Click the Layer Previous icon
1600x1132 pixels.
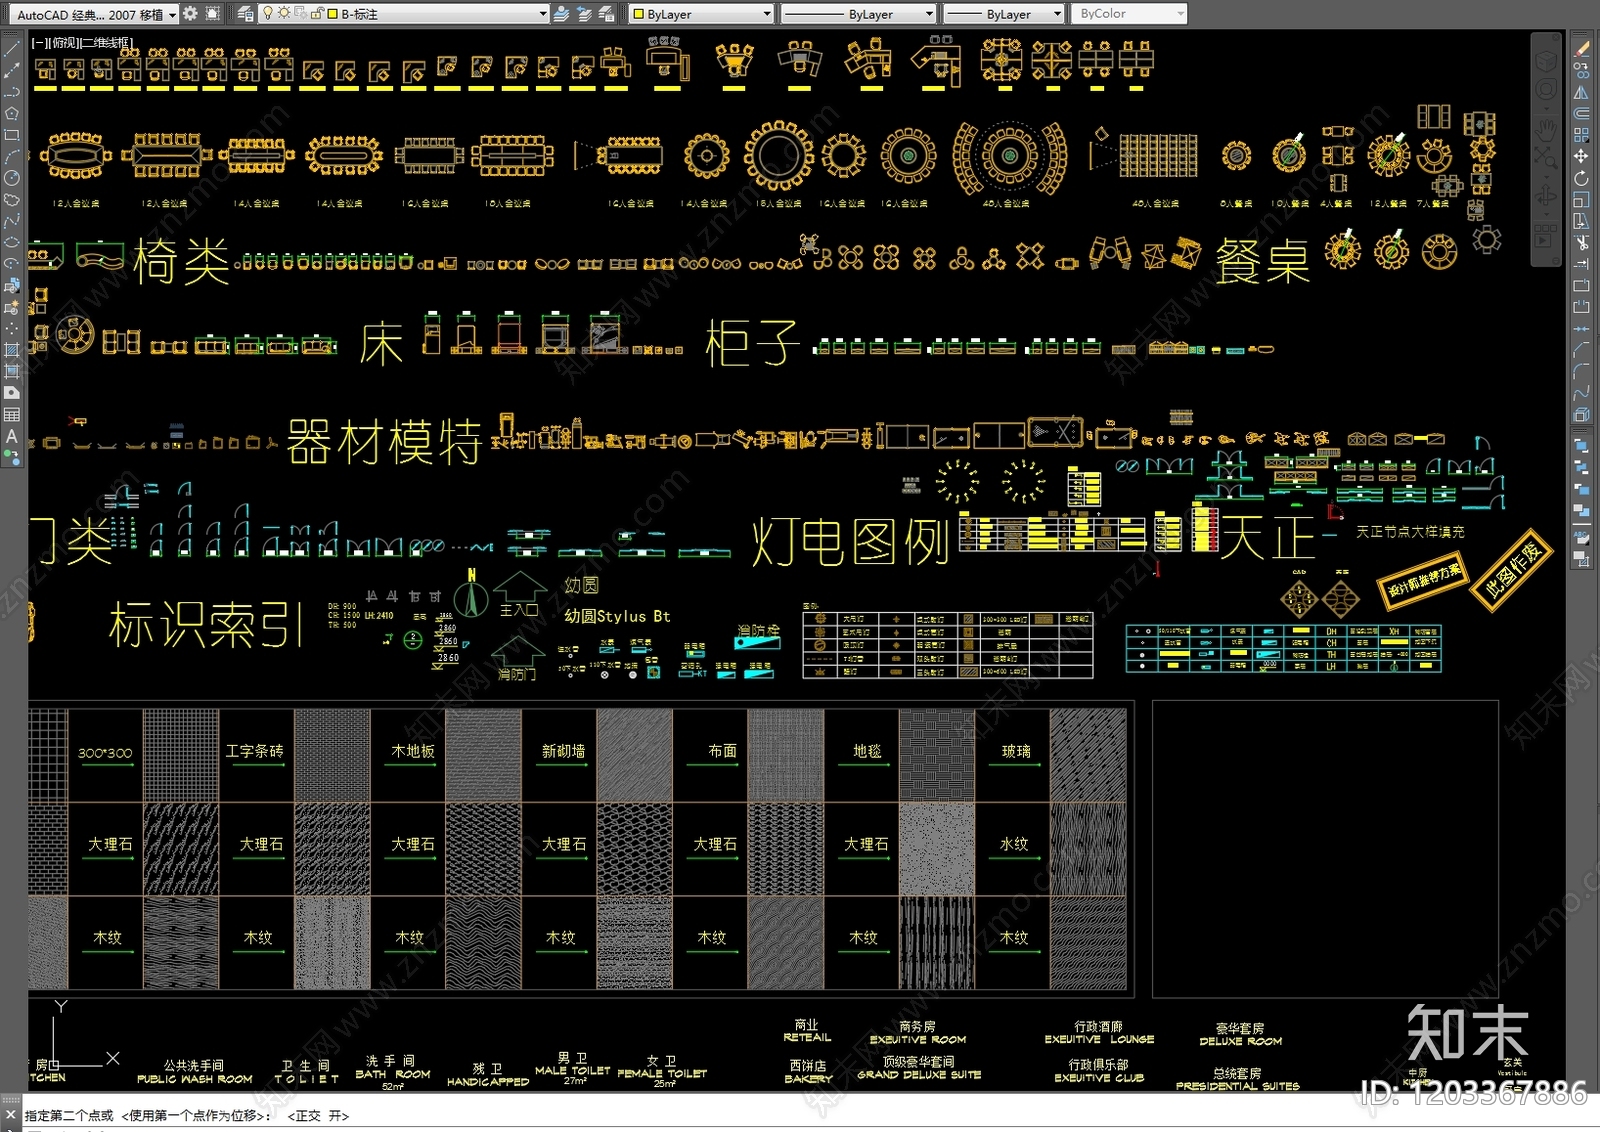tap(584, 14)
